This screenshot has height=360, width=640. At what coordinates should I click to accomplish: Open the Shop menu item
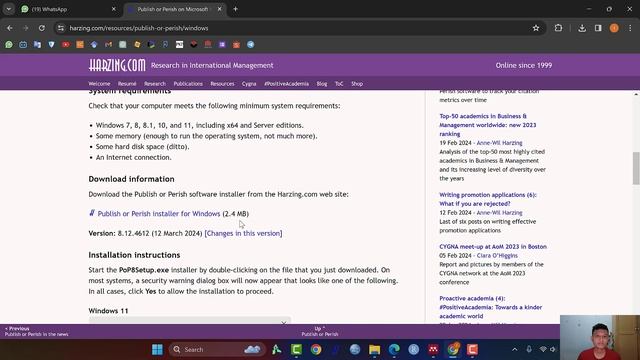pyautogui.click(x=357, y=84)
